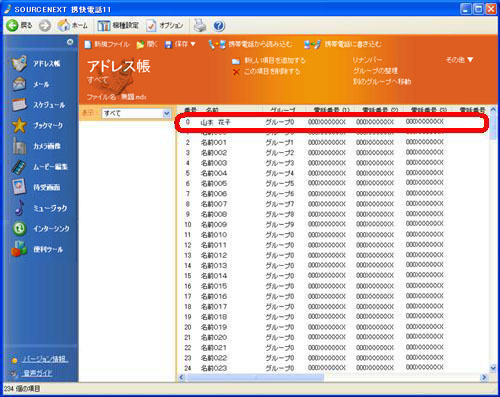The width and height of the screenshot is (500, 397).
Task: Click 携帯電話に書き込む write to phone
Action: [x=343, y=44]
